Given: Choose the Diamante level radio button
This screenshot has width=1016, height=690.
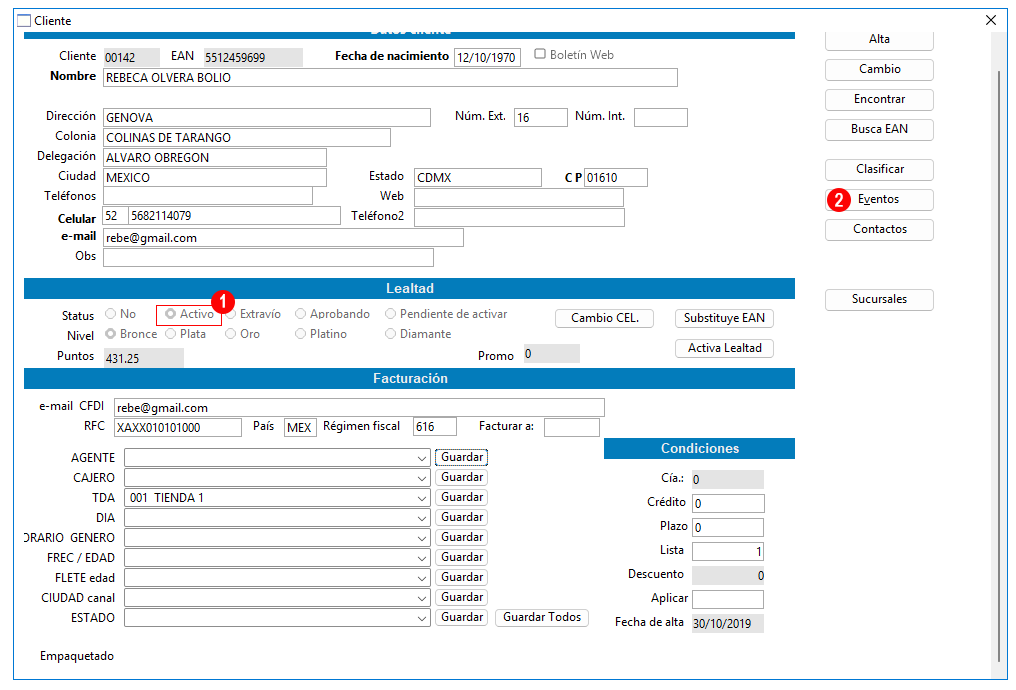Looking at the screenshot, I should (390, 334).
